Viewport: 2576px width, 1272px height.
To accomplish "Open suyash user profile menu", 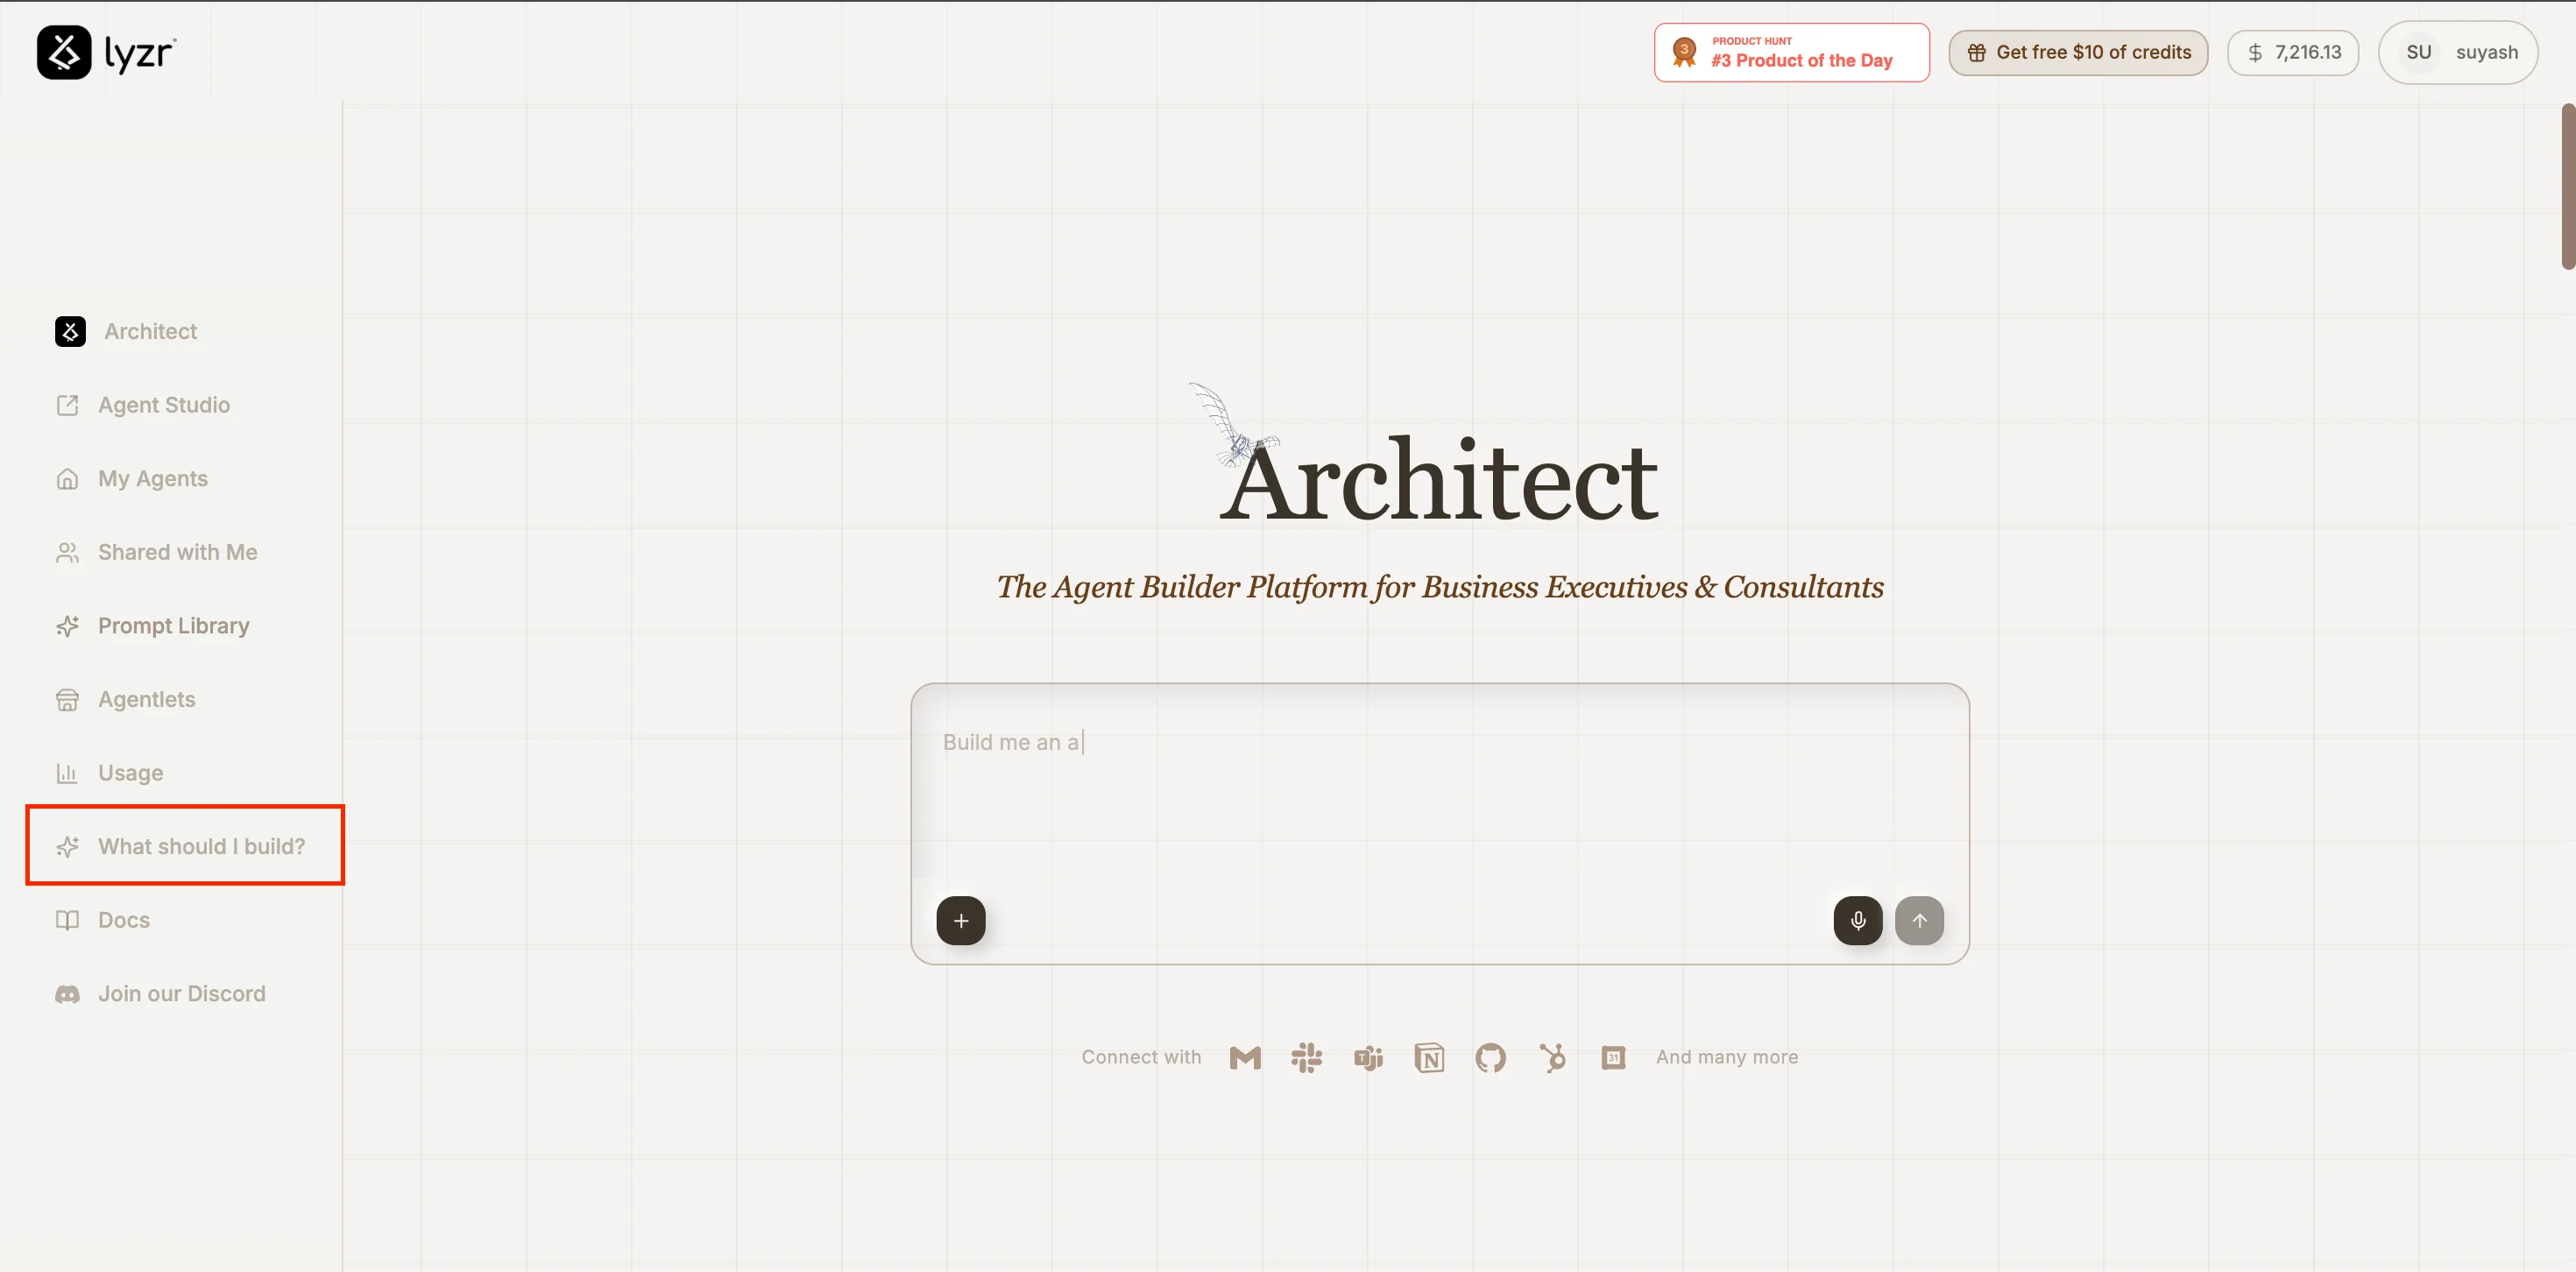I will pyautogui.click(x=2457, y=52).
